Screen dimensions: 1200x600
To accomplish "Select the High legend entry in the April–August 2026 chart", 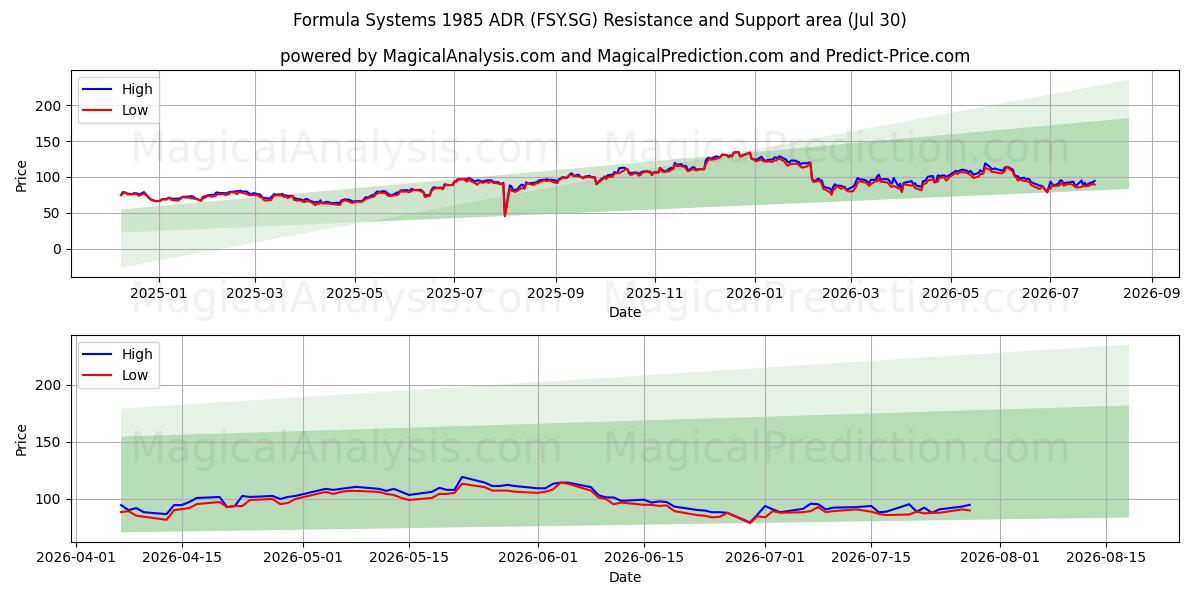I will 118,354.
